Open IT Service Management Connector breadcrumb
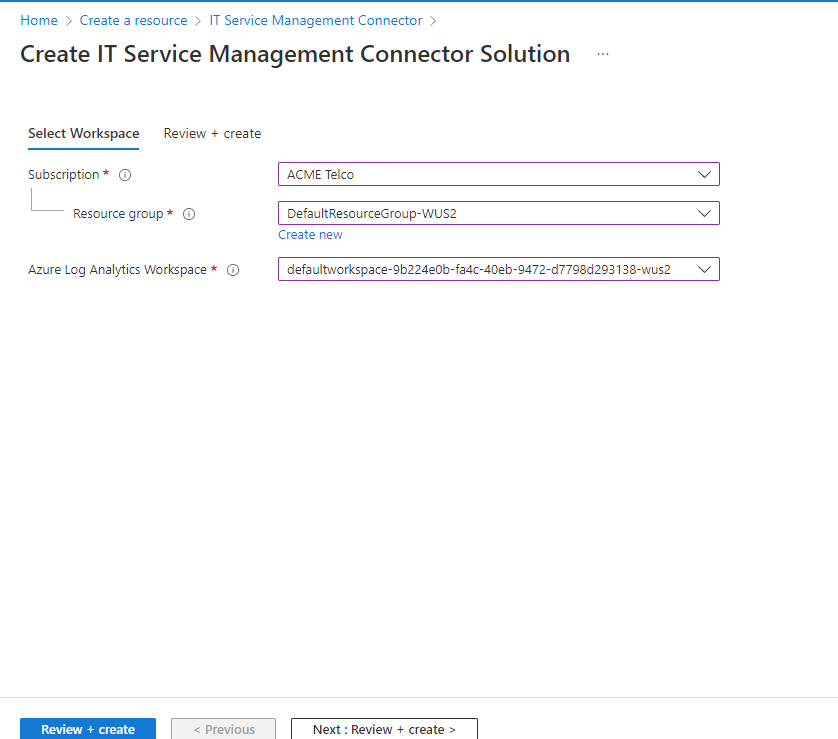 coord(316,20)
